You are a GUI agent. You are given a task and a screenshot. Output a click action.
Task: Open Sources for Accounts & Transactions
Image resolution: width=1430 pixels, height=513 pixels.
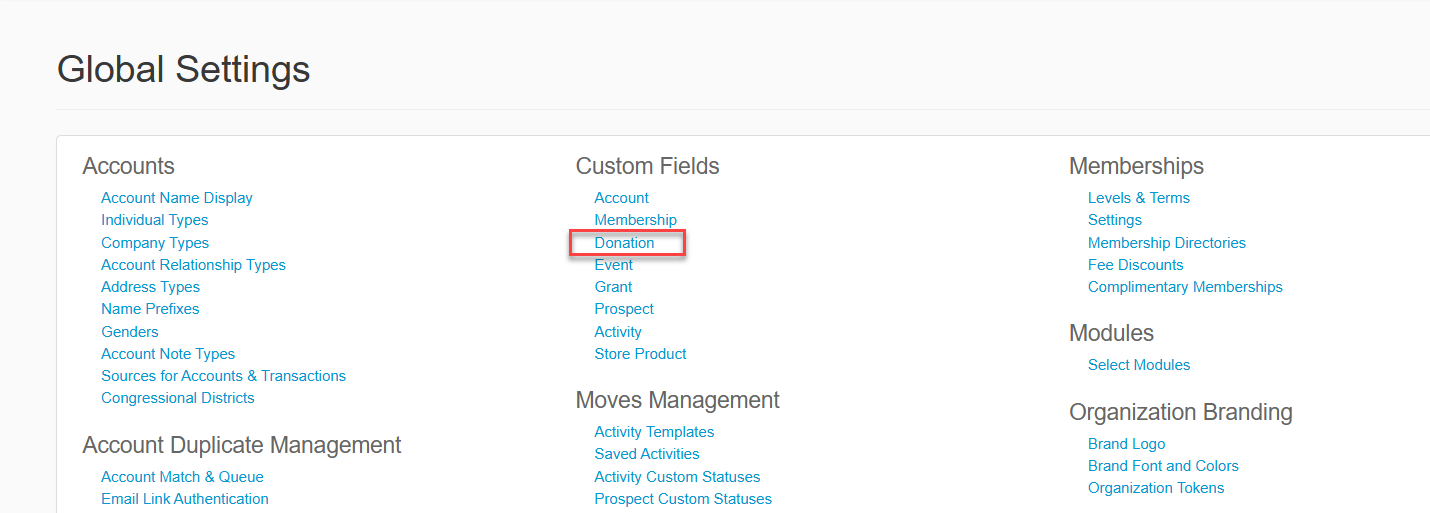click(224, 376)
